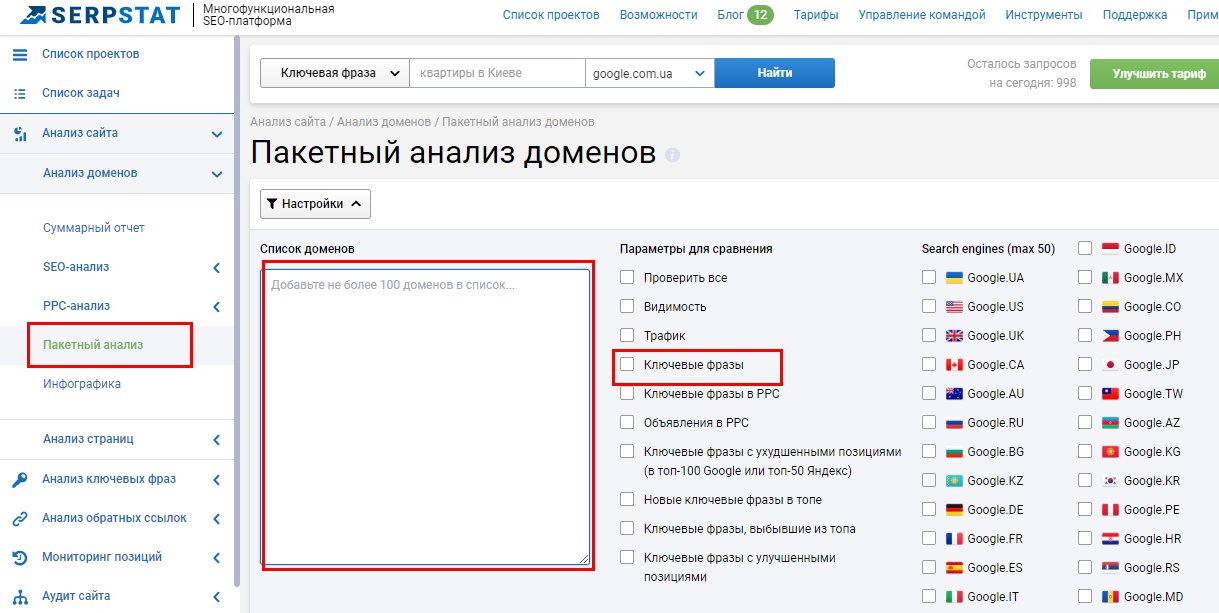This screenshot has width=1219, height=613.
Task: Click the clock icon beside Мониторинг позиций
Action: click(19, 557)
